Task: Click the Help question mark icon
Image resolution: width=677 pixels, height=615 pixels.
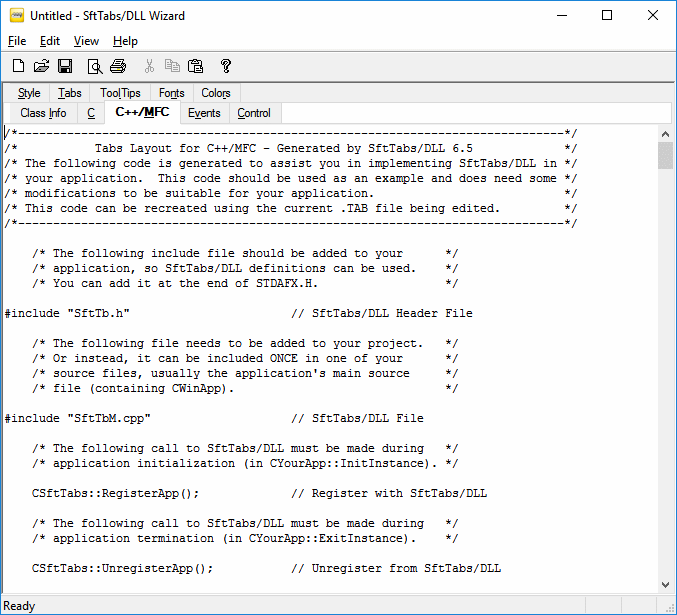Action: pyautogui.click(x=226, y=66)
